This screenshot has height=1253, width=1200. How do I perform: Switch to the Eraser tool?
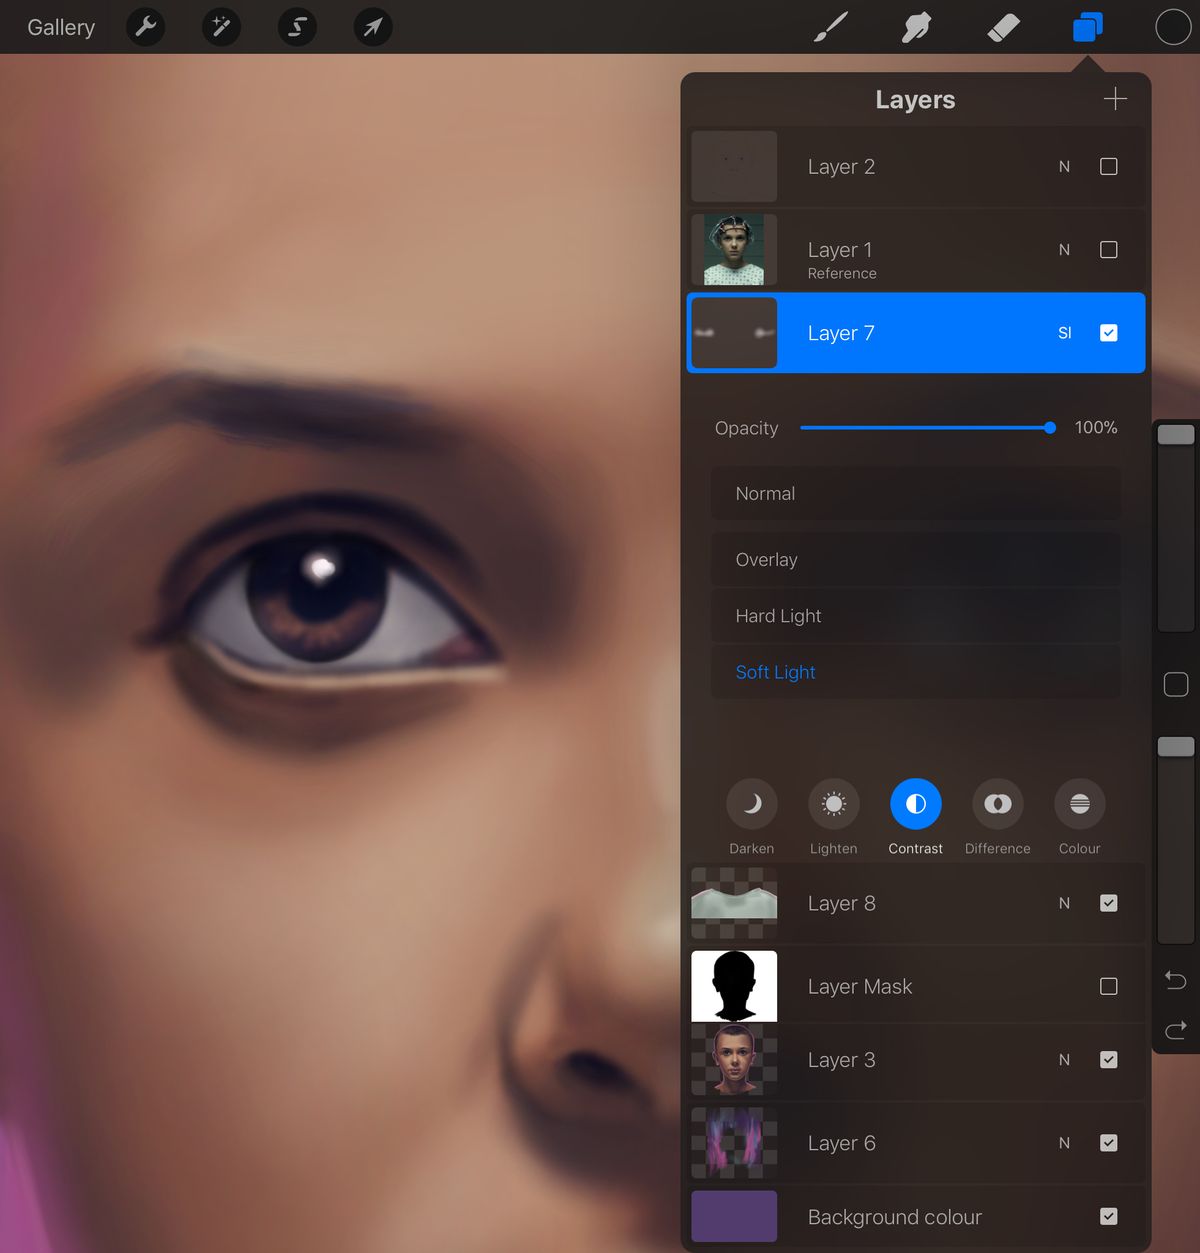pyautogui.click(x=1005, y=27)
